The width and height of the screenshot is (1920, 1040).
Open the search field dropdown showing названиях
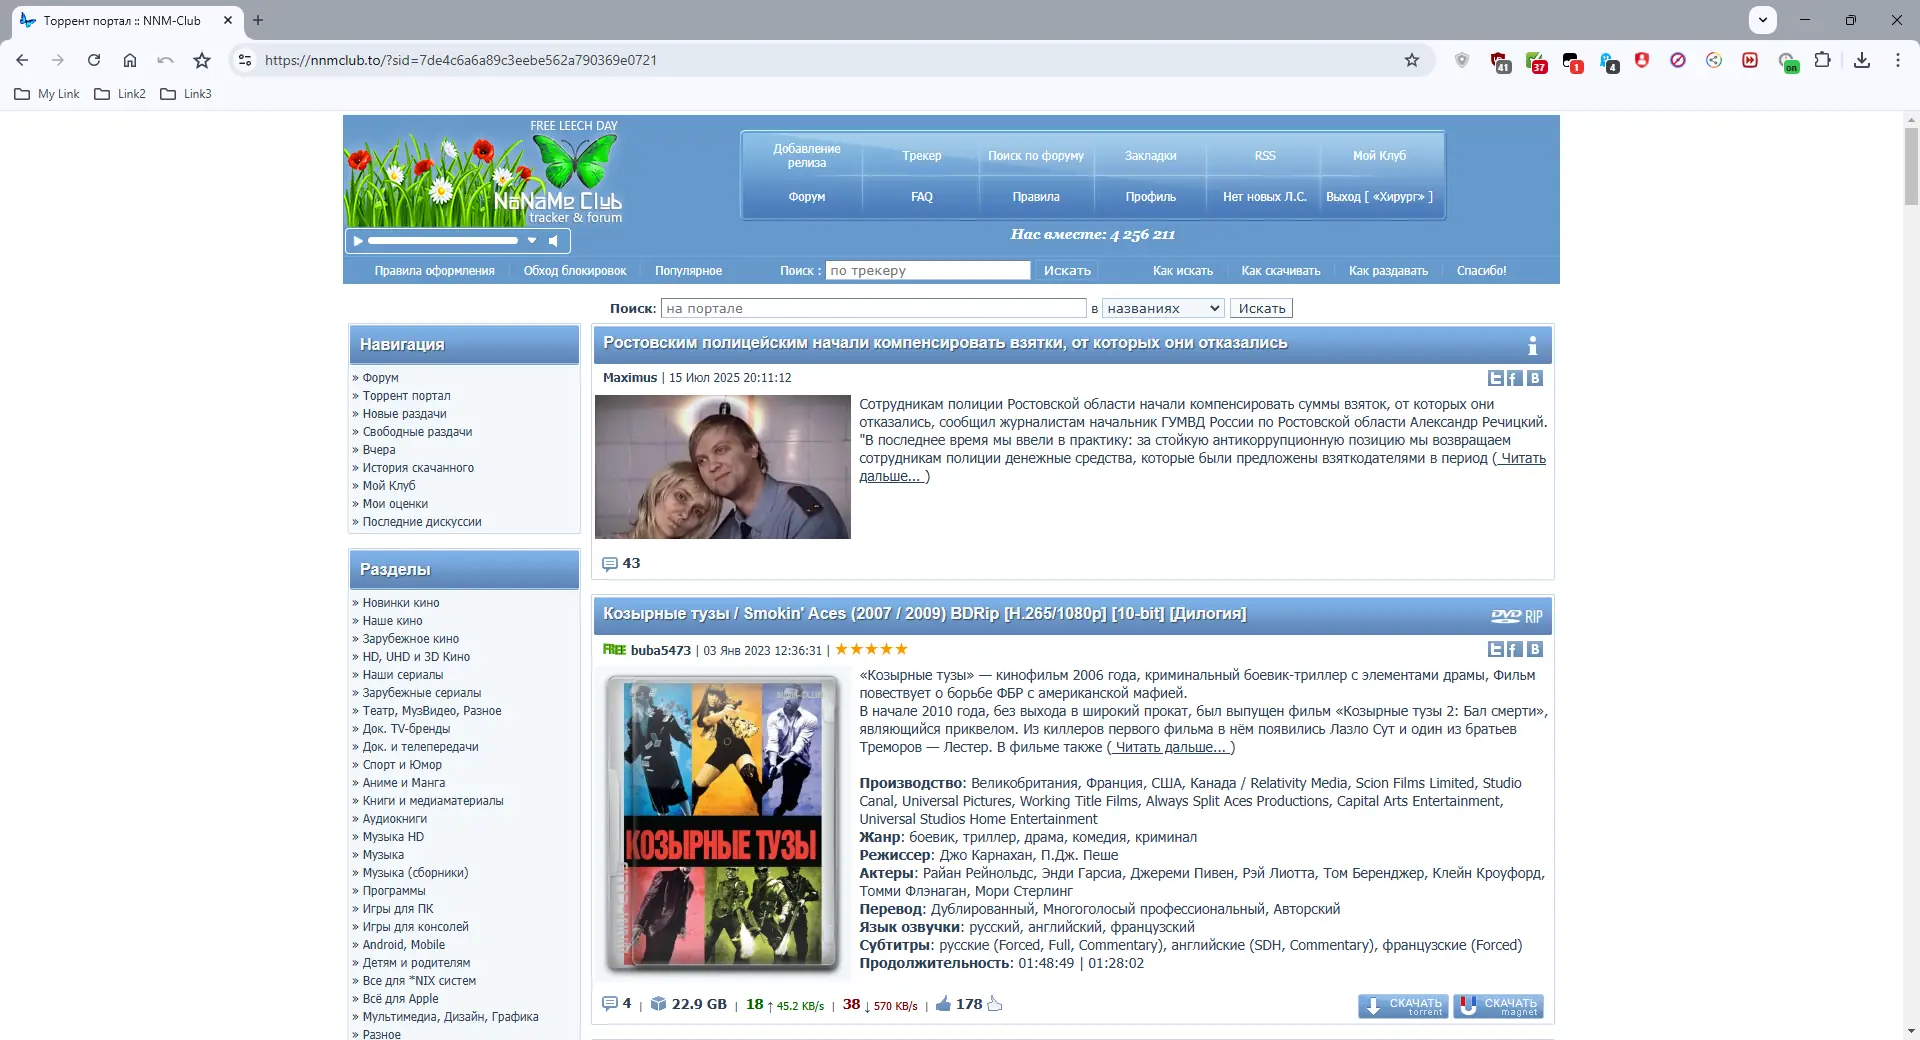(x=1162, y=308)
